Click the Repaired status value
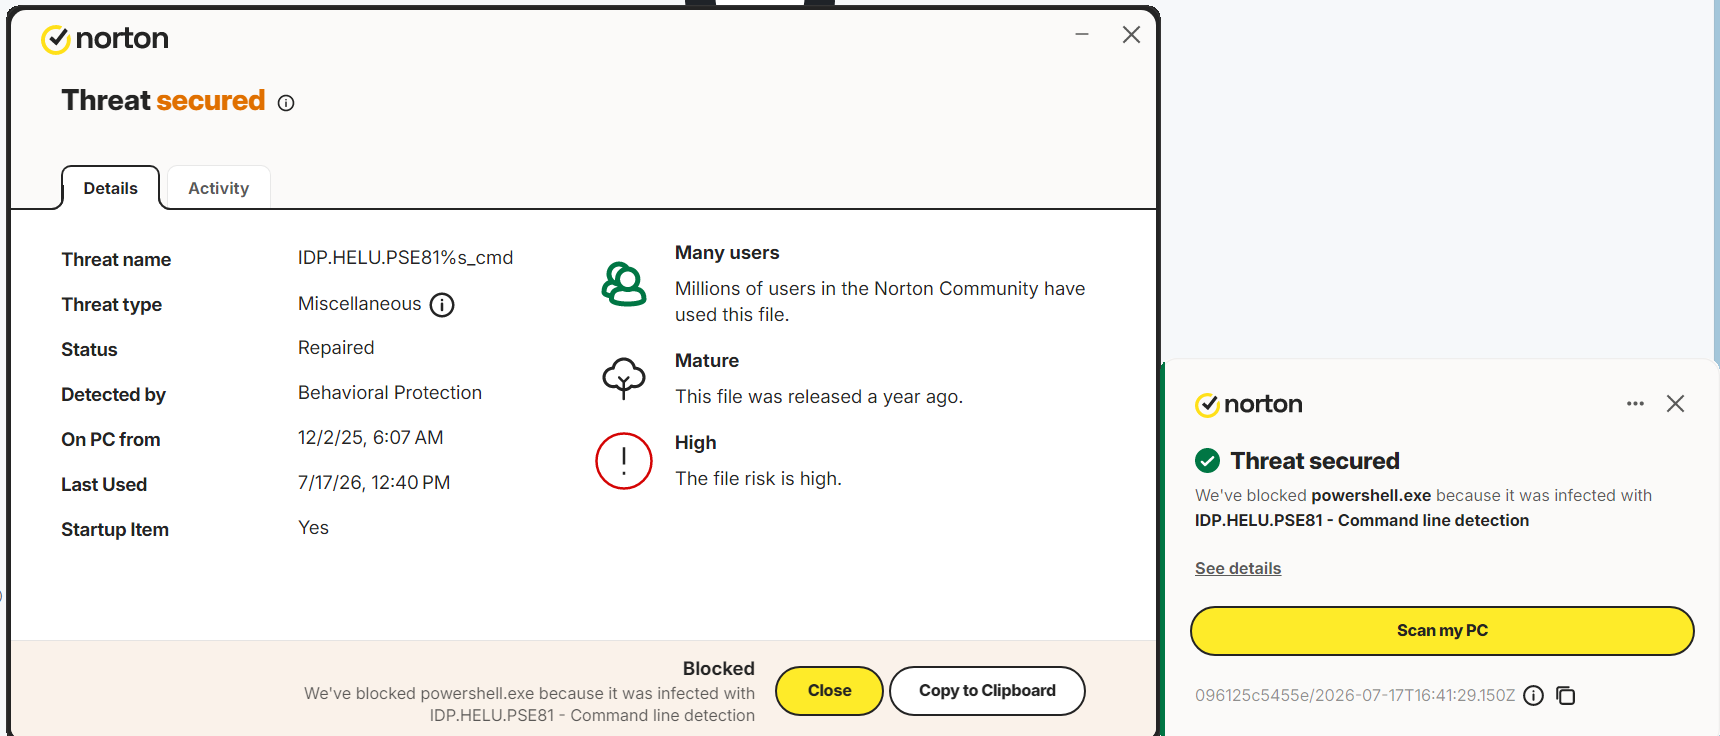 coord(336,348)
